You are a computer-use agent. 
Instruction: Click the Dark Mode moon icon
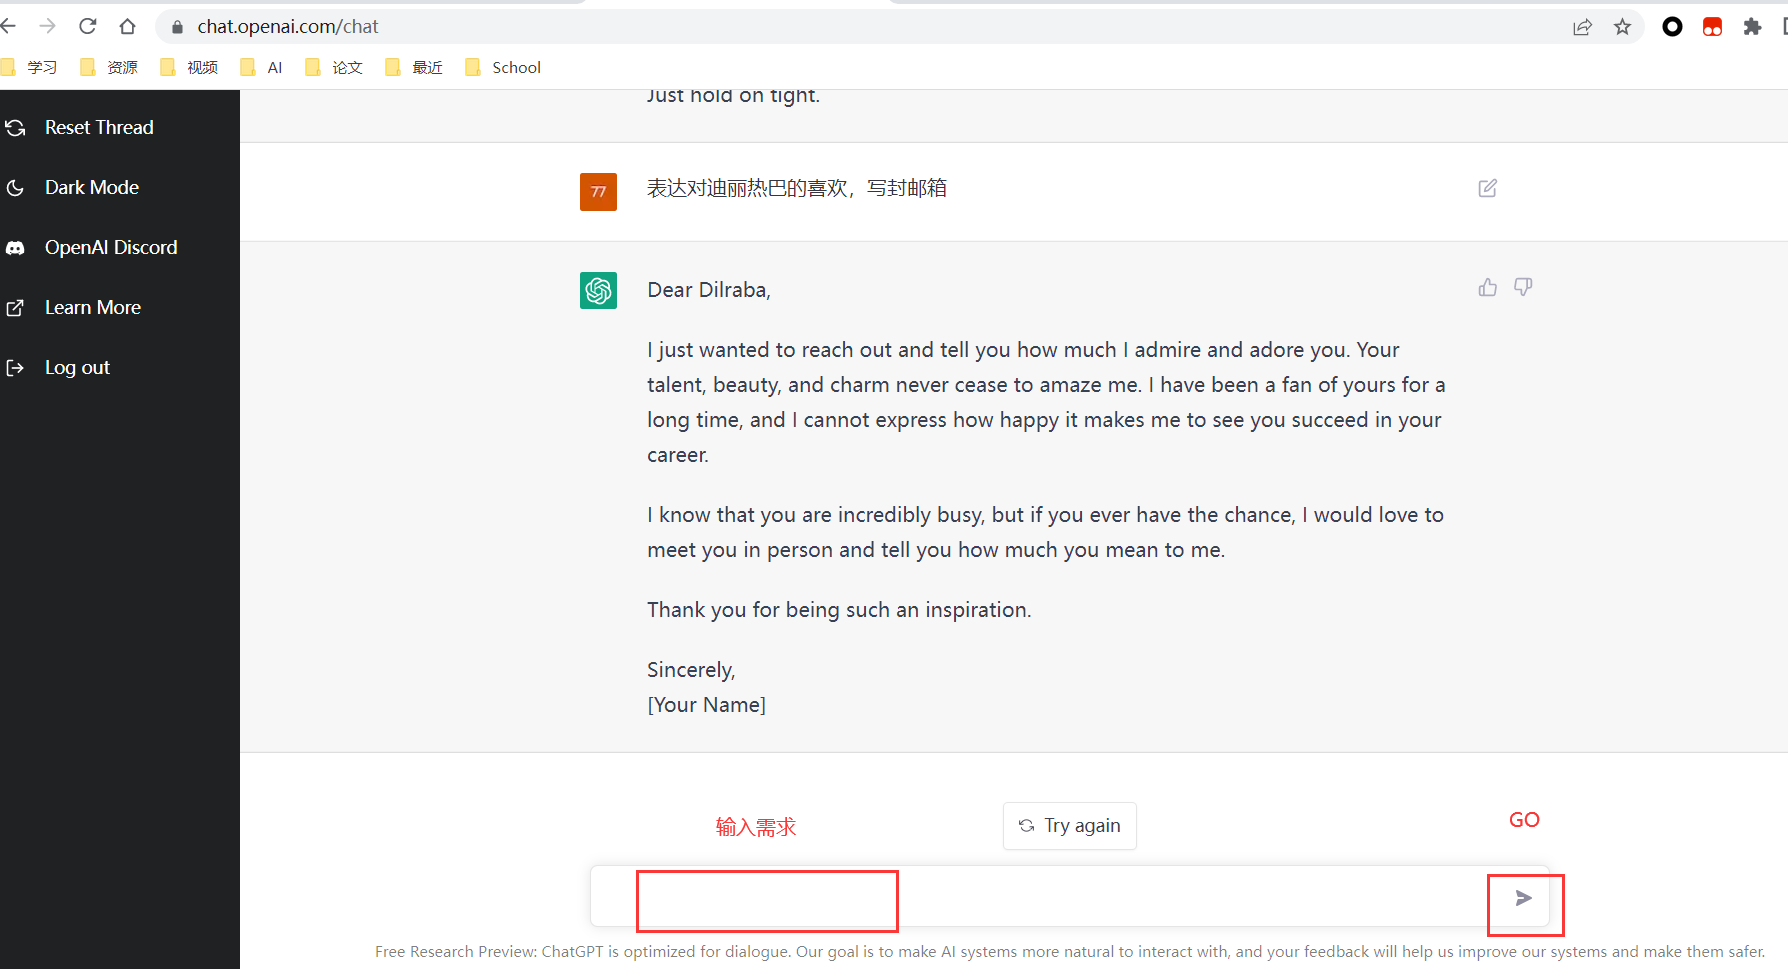[15, 188]
